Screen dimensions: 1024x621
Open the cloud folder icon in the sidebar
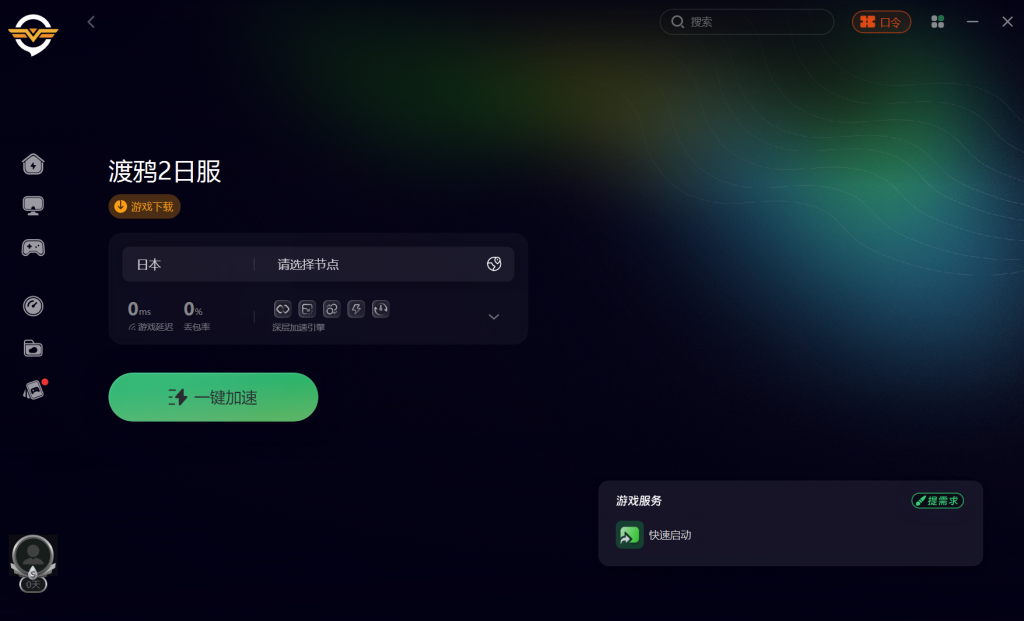[x=33, y=348]
